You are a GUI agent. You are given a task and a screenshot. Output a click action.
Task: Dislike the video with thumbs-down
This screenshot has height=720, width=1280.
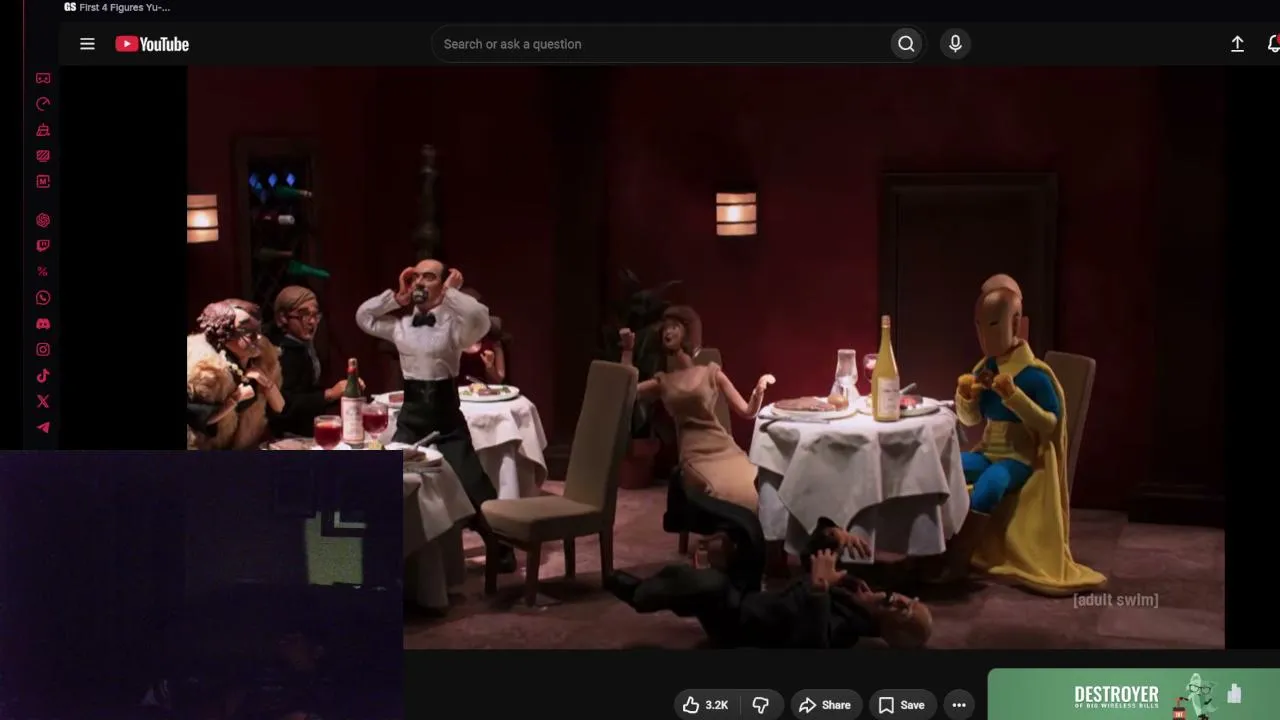[x=761, y=705]
